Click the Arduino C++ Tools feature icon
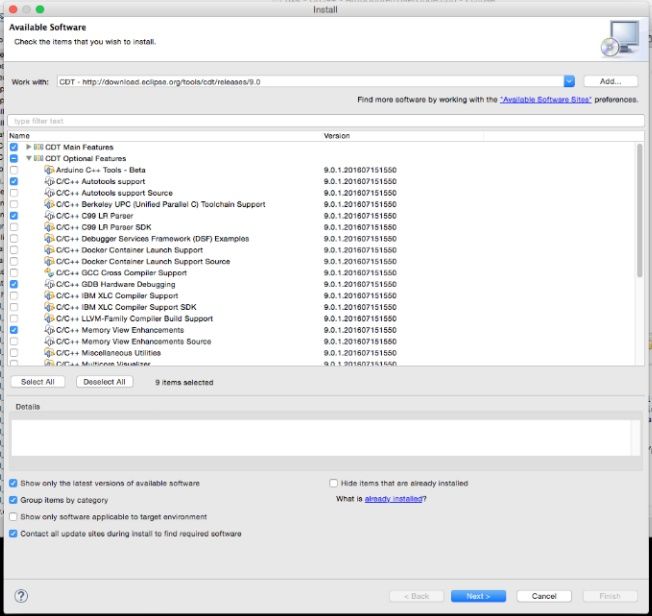Image resolution: width=652 pixels, height=616 pixels. point(49,170)
